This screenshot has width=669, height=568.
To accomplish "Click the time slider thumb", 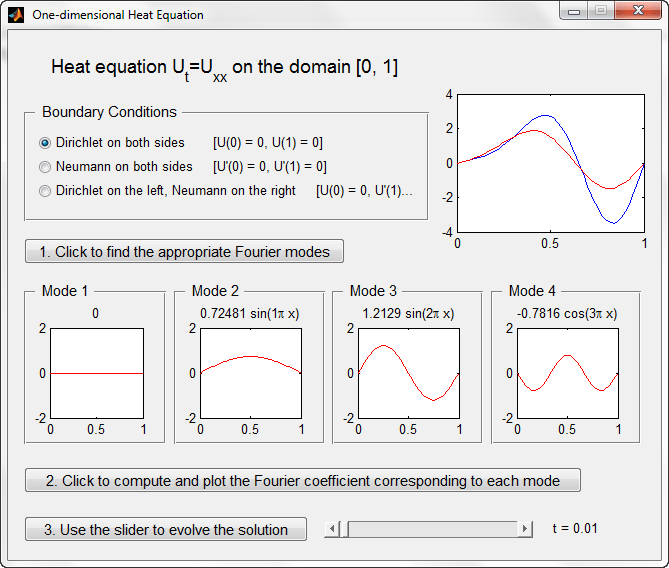I will point(344,529).
